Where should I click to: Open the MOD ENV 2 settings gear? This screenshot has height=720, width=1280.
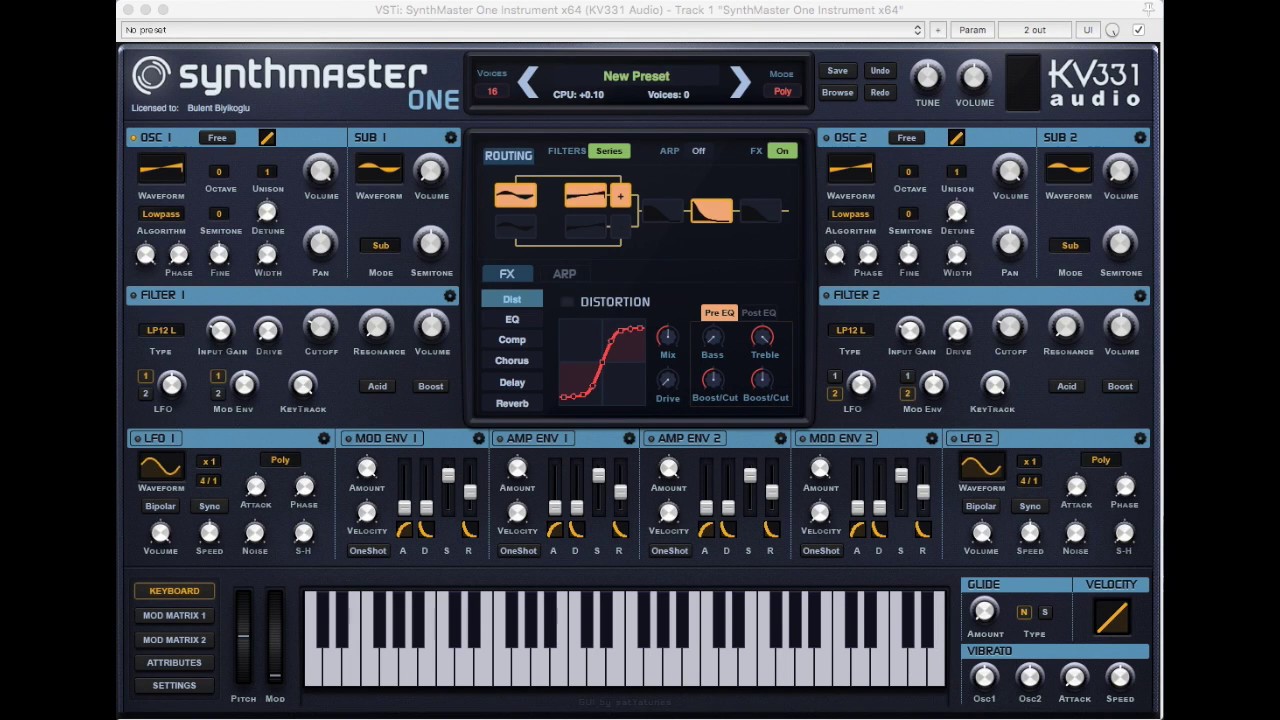point(932,438)
